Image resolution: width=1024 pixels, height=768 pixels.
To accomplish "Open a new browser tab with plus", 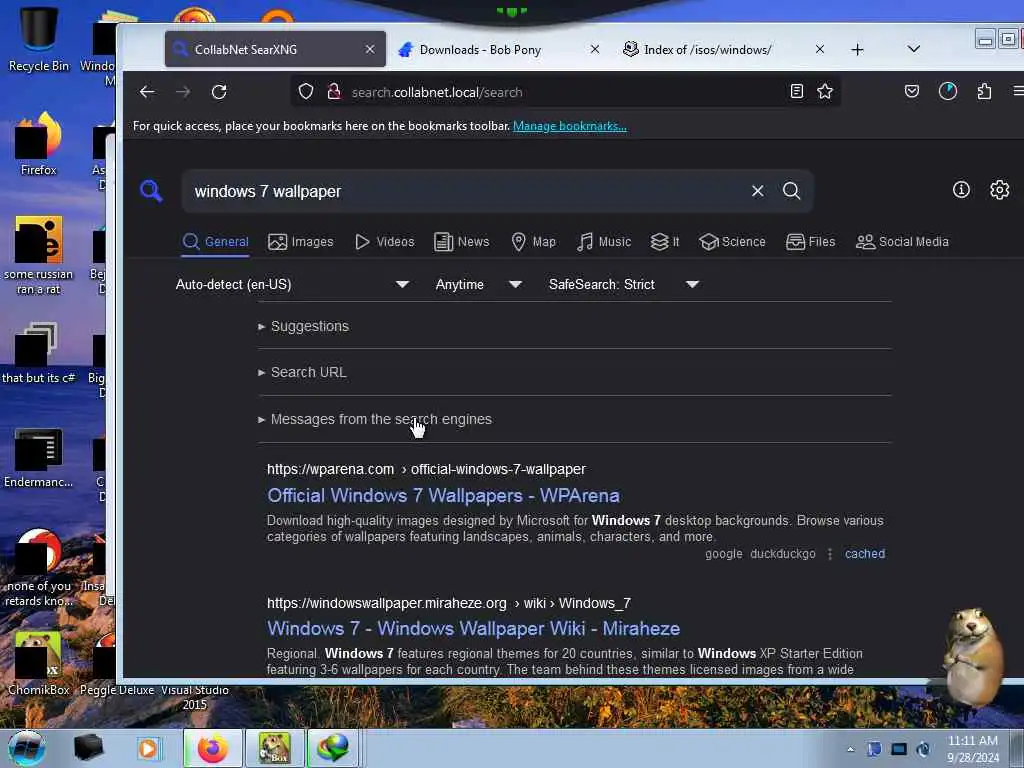I will 857,50.
